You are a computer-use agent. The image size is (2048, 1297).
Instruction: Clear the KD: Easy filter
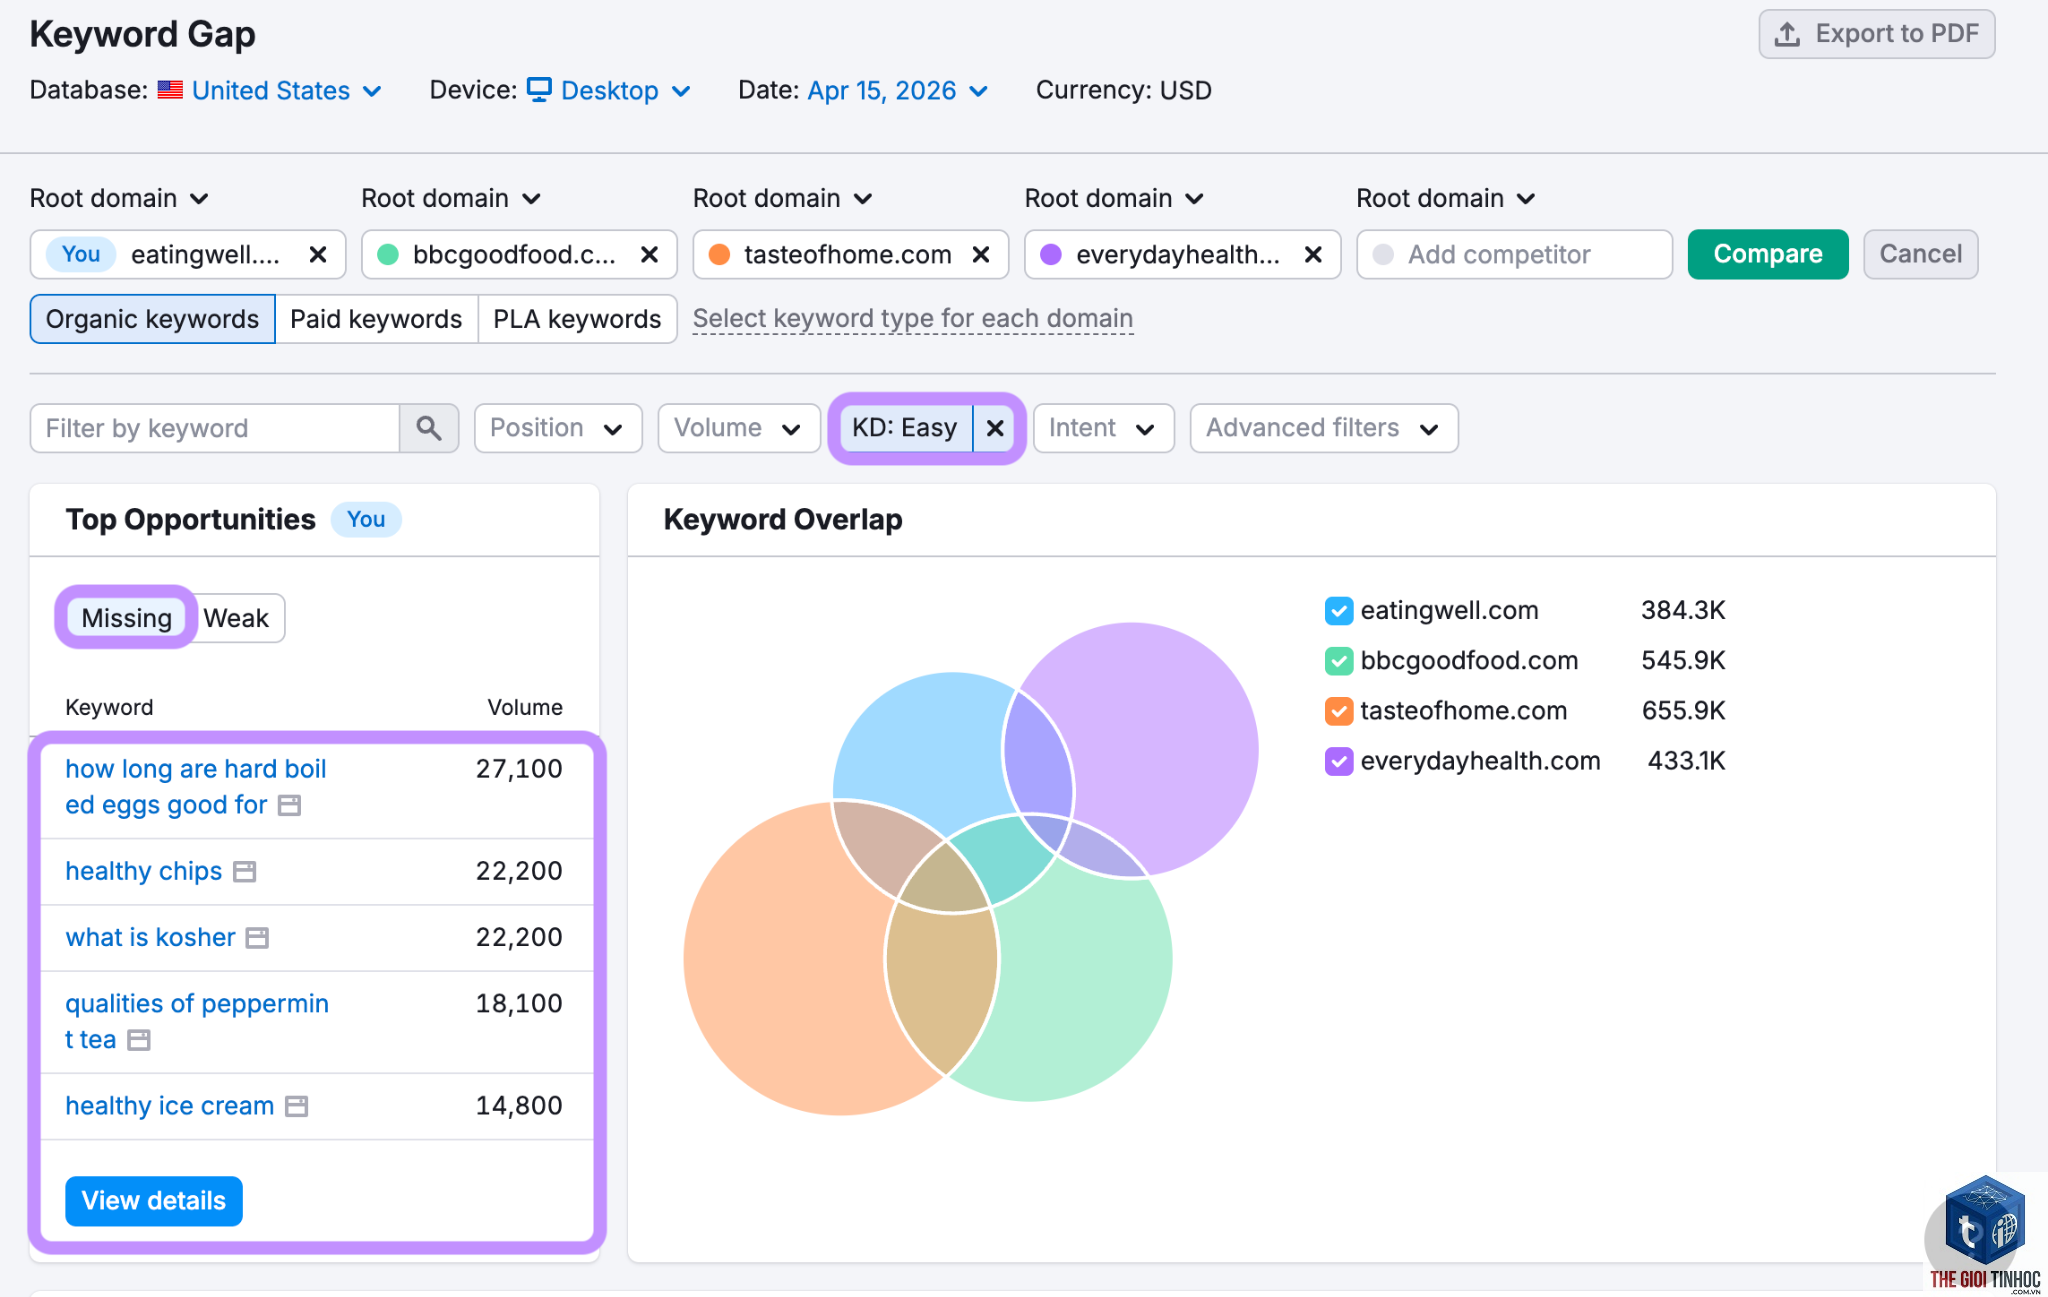coord(995,428)
